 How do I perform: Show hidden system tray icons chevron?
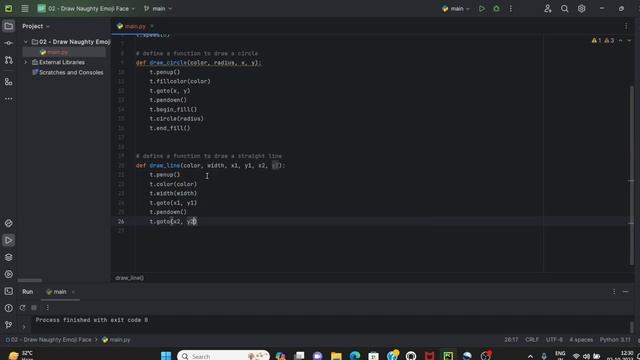click(530, 356)
